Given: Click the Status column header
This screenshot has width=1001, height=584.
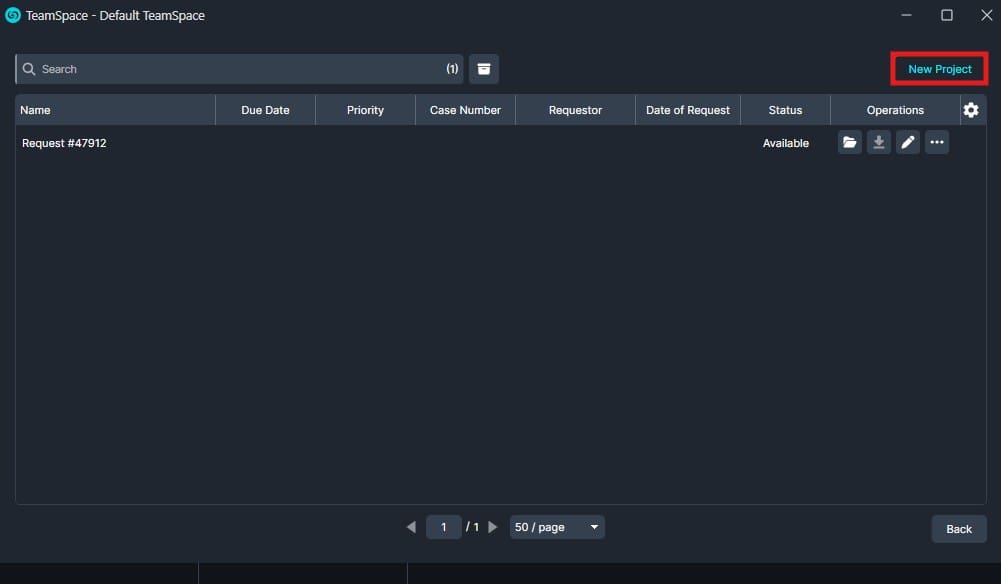Looking at the screenshot, I should point(785,110).
